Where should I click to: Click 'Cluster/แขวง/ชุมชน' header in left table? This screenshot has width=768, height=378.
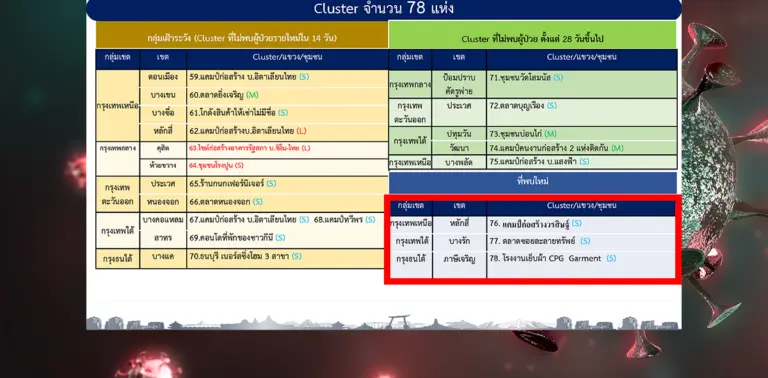pos(288,57)
